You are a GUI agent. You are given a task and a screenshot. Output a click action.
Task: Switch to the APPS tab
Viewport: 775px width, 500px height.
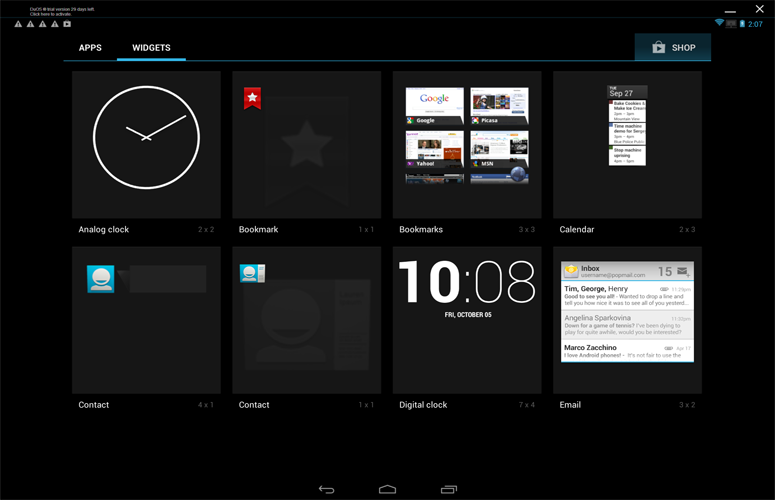click(x=90, y=48)
